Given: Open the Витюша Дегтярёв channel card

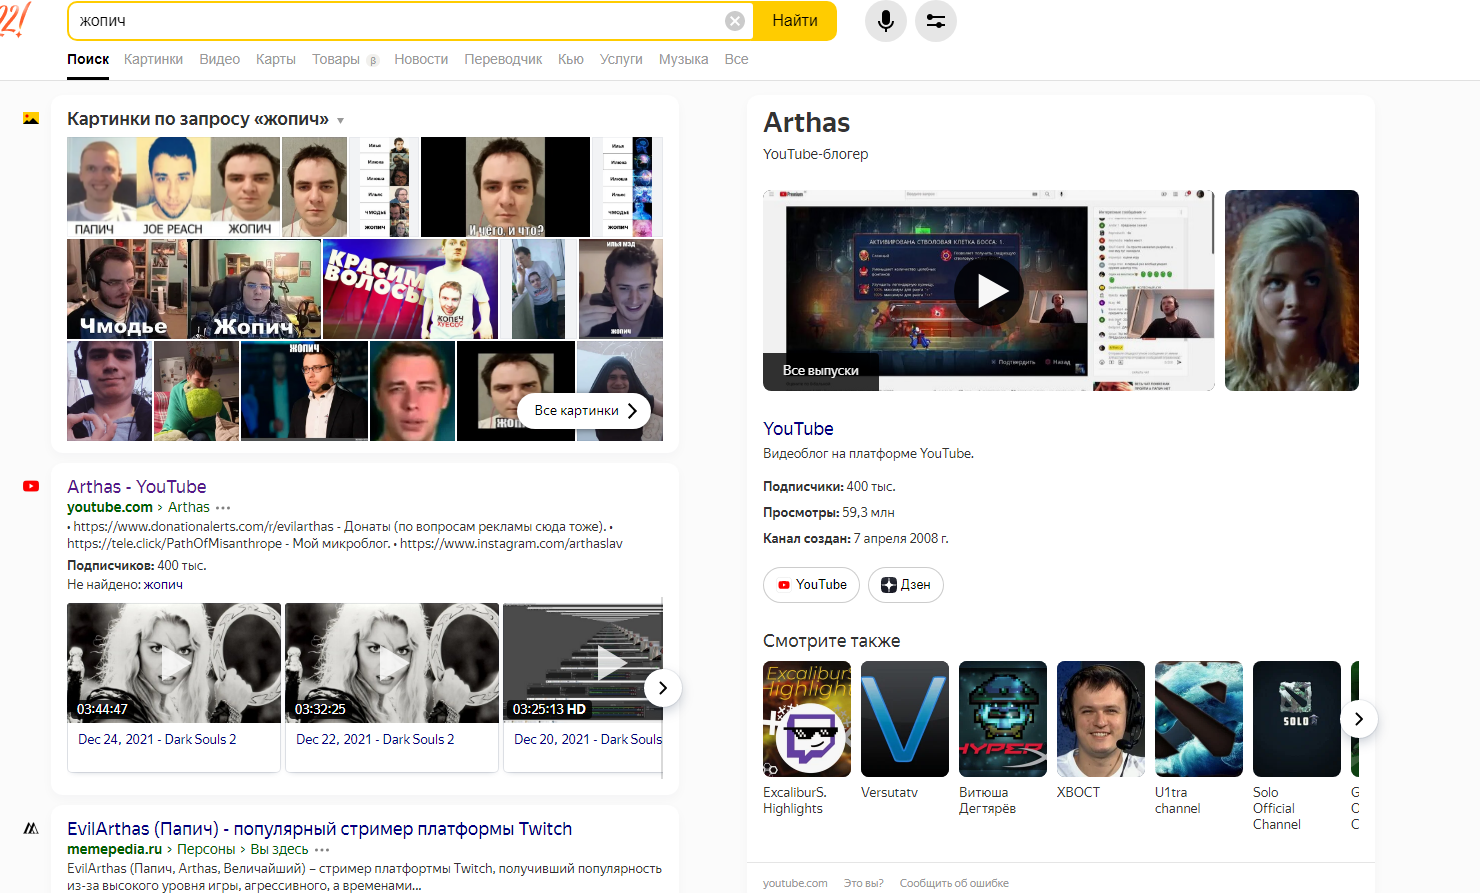Looking at the screenshot, I should click(1003, 738).
